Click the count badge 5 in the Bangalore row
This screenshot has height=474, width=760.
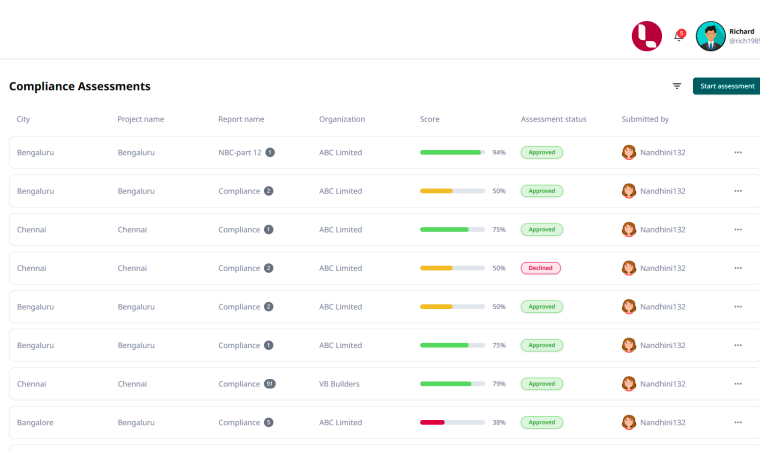pyautogui.click(x=269, y=422)
